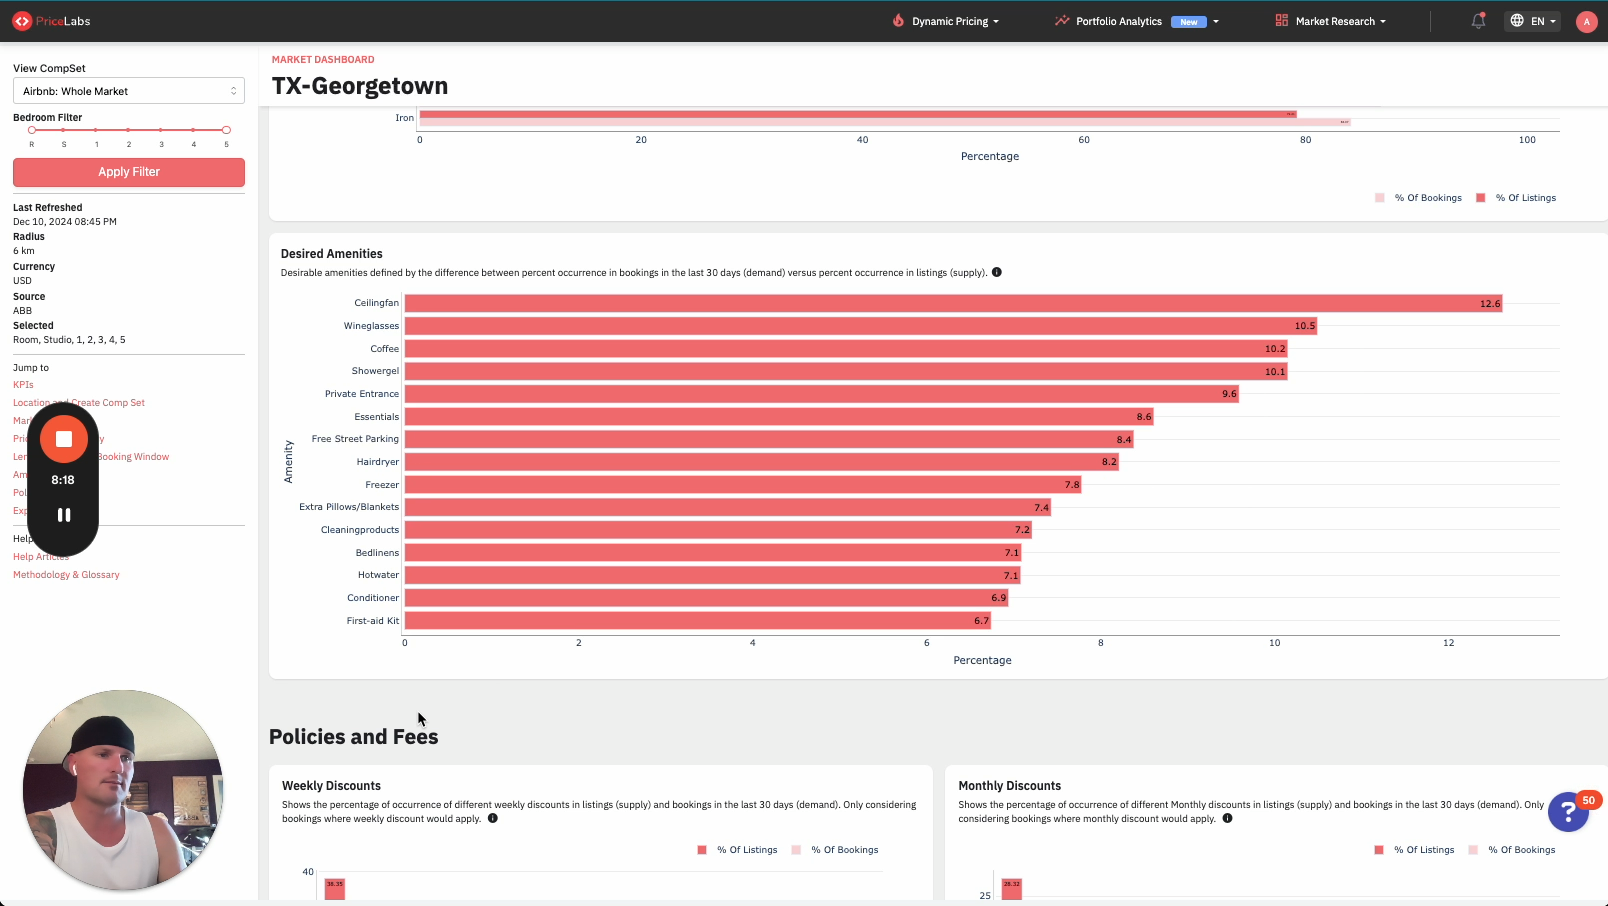Click the user avatar icon

1586,22
